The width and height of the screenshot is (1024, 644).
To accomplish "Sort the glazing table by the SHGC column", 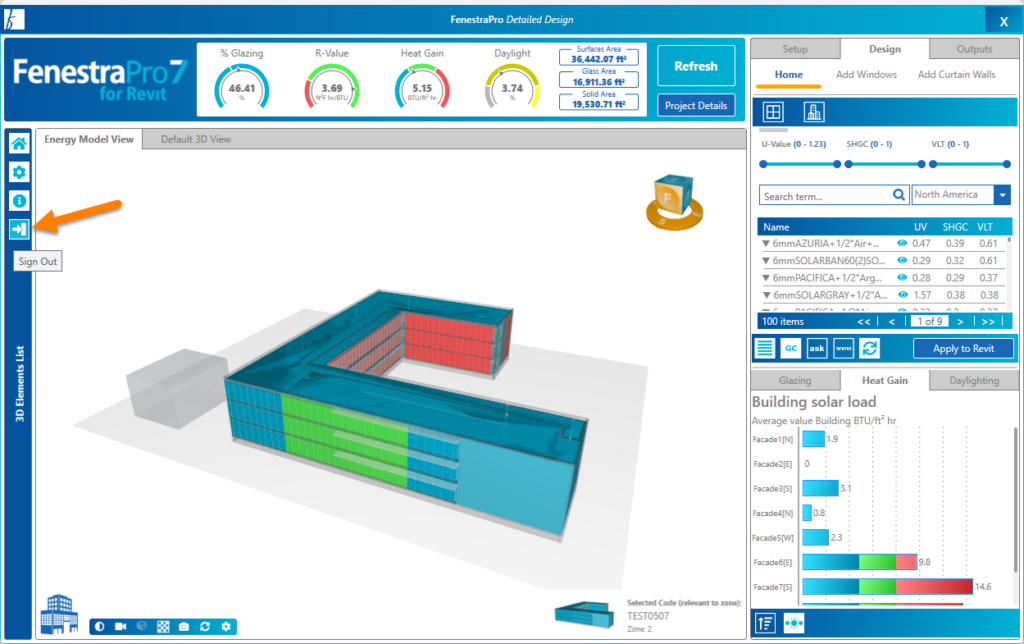I will (x=955, y=227).
